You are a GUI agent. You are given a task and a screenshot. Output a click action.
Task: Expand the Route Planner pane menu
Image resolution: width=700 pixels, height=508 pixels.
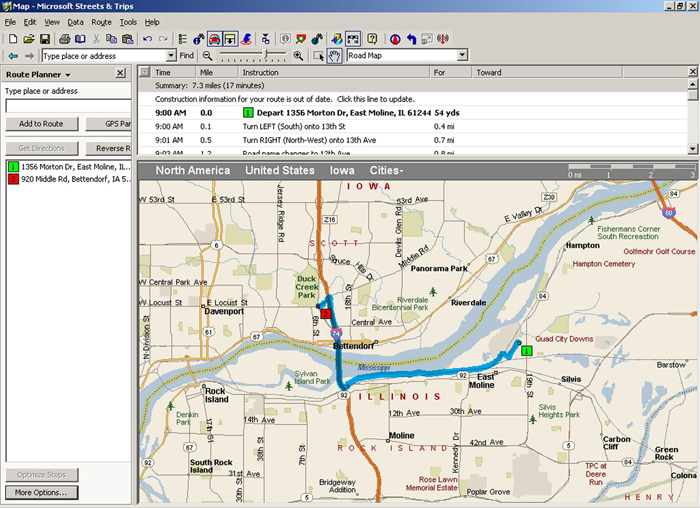[67, 75]
